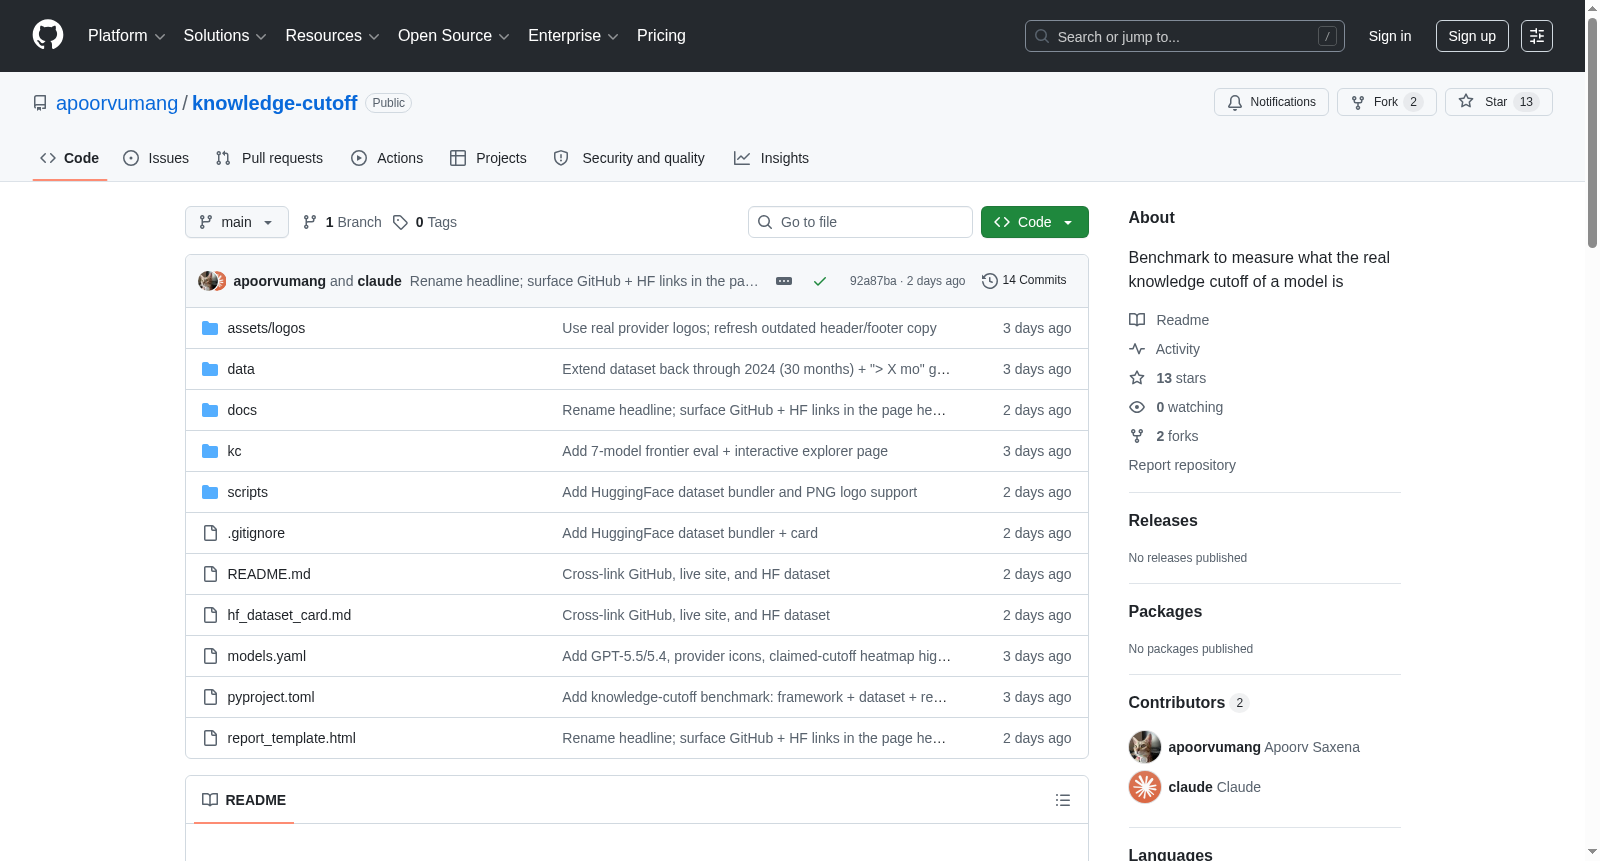The height and width of the screenshot is (861, 1600).
Task: Click the hf_dataset_card.md file icon
Action: (x=210, y=615)
